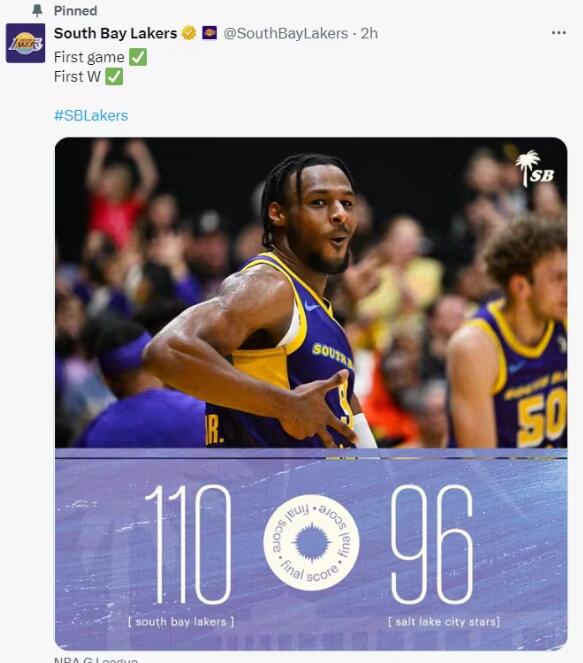Click the South Bay Lakers display name

(x=115, y=33)
